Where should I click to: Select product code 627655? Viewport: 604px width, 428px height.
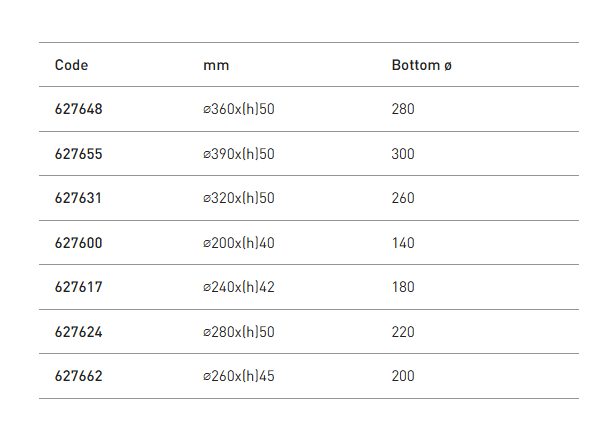coord(78,154)
